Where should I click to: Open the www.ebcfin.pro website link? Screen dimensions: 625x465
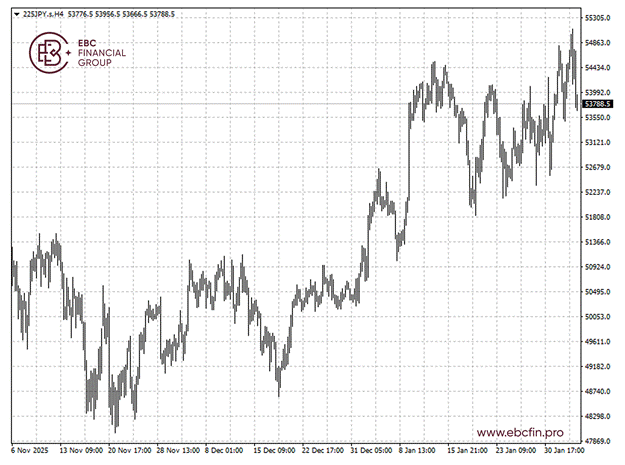click(519, 432)
